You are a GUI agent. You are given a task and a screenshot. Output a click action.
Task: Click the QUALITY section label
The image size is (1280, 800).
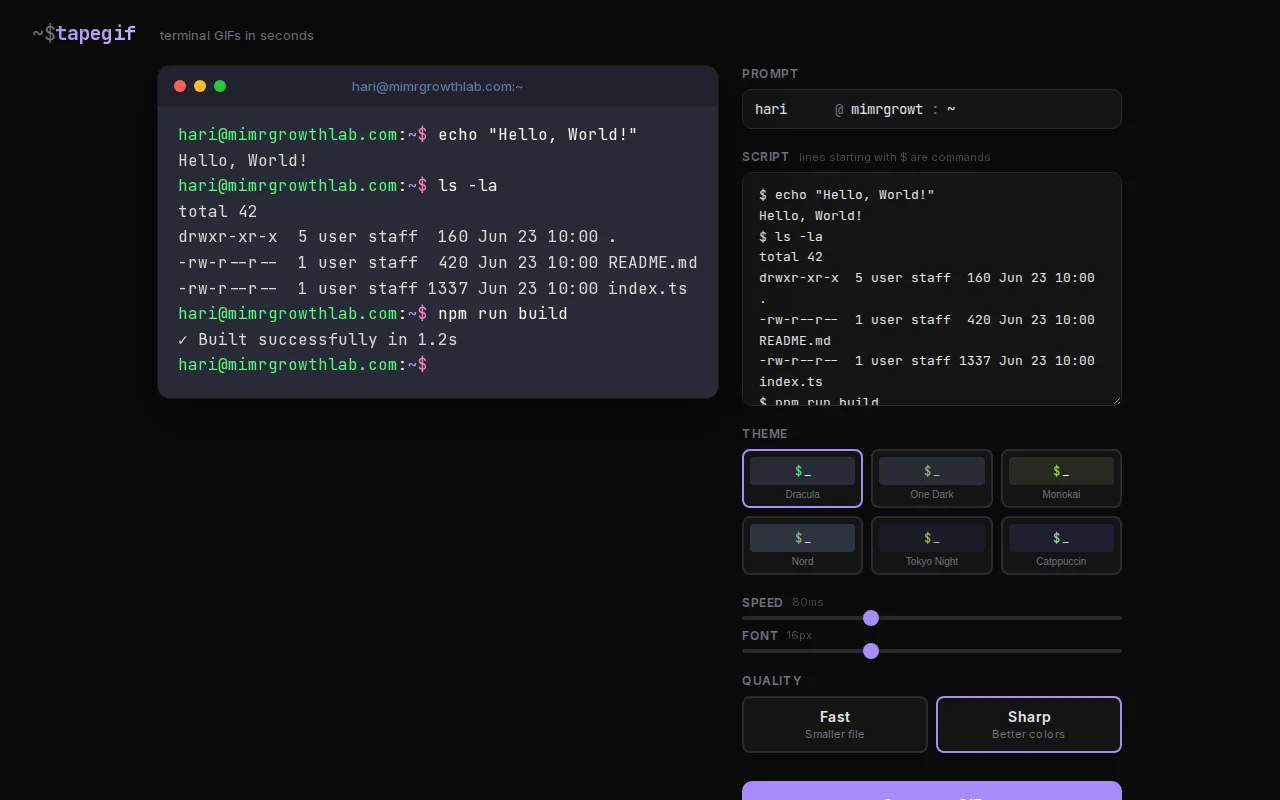coord(772,680)
